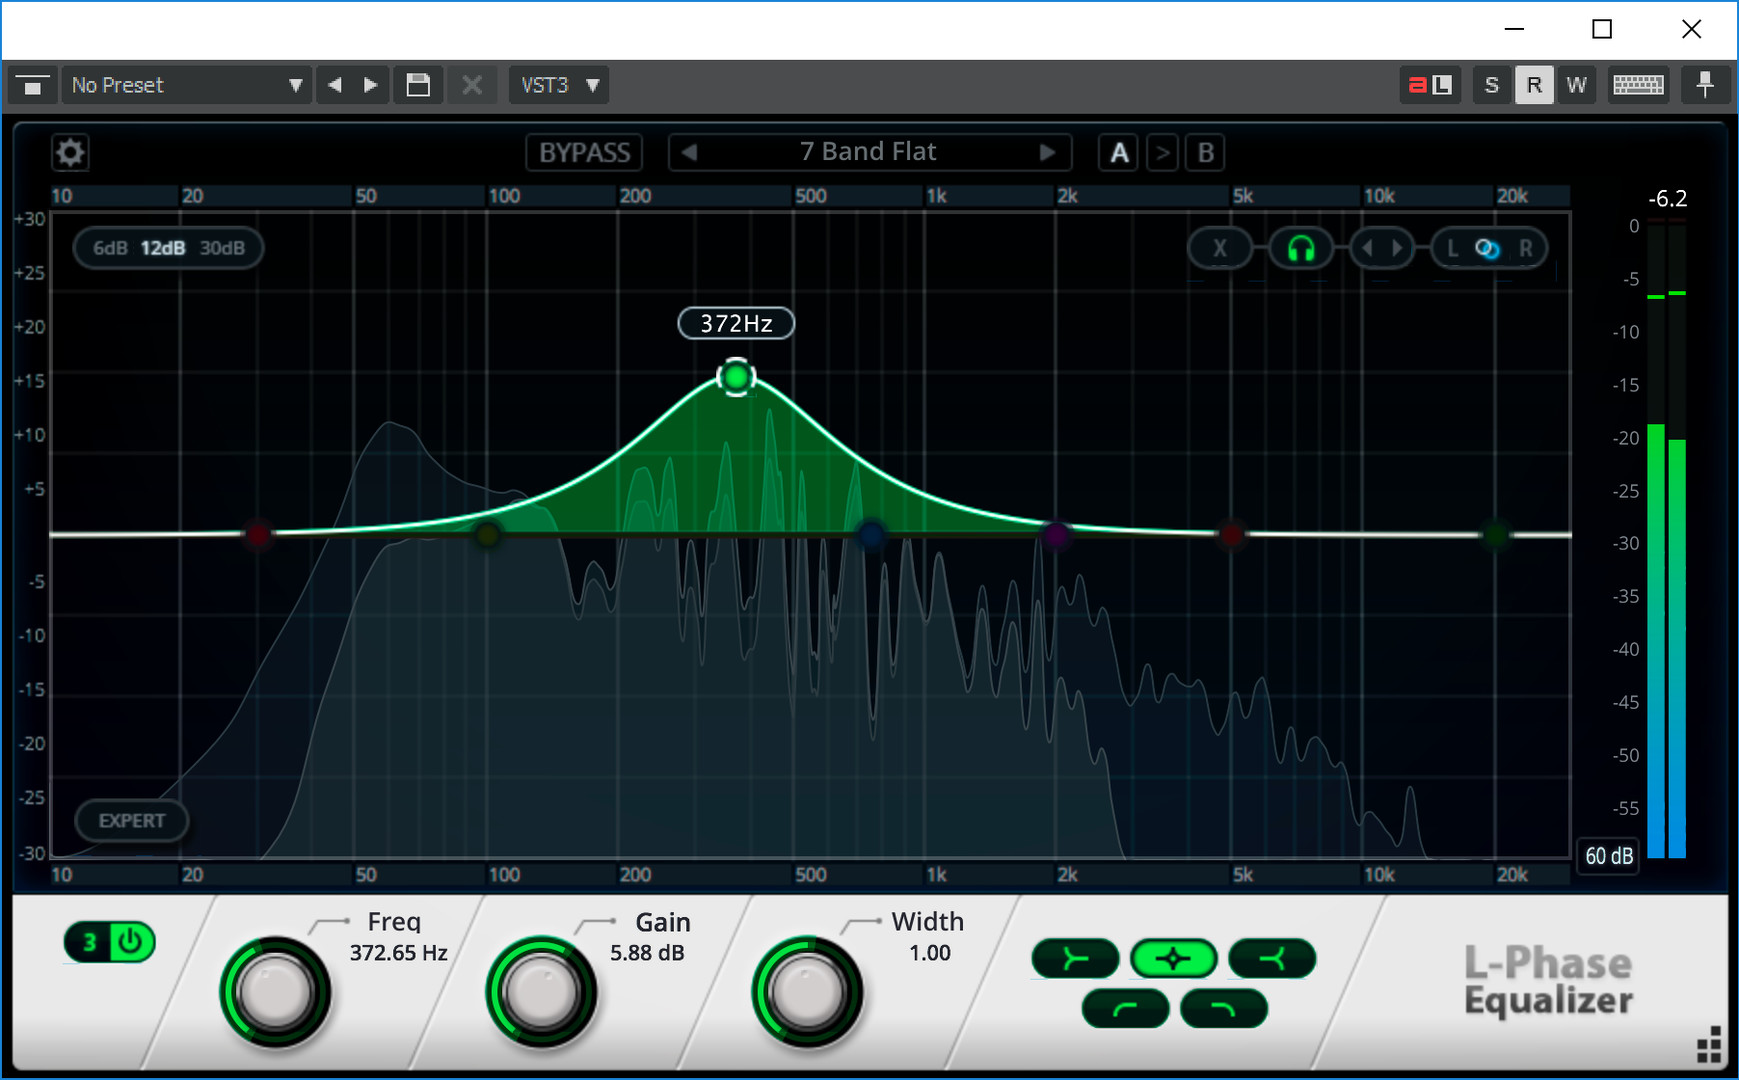Select the high shelf filter shape icon

pos(1272,958)
